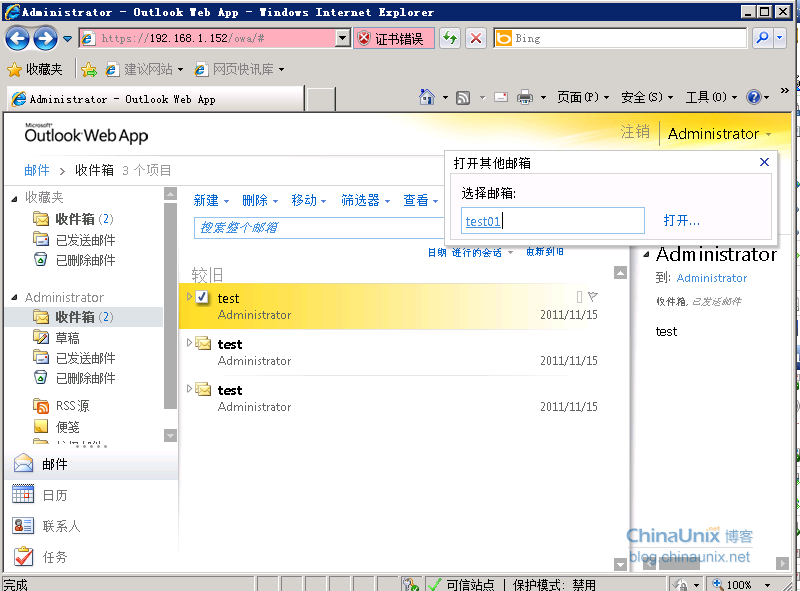Click the folder pane scroll down arrow
This screenshot has width=800, height=591.
point(170,435)
